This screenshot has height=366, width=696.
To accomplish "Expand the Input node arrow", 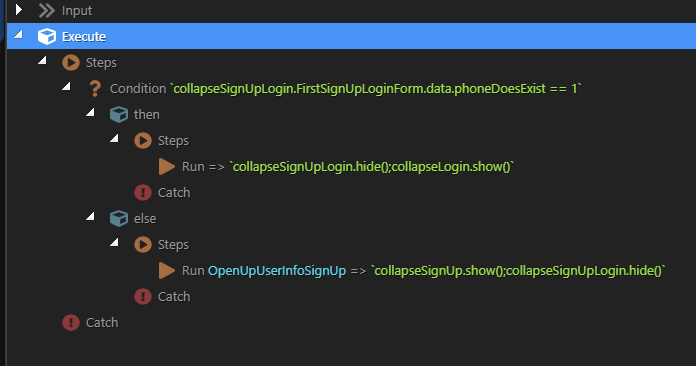I will click(x=19, y=9).
